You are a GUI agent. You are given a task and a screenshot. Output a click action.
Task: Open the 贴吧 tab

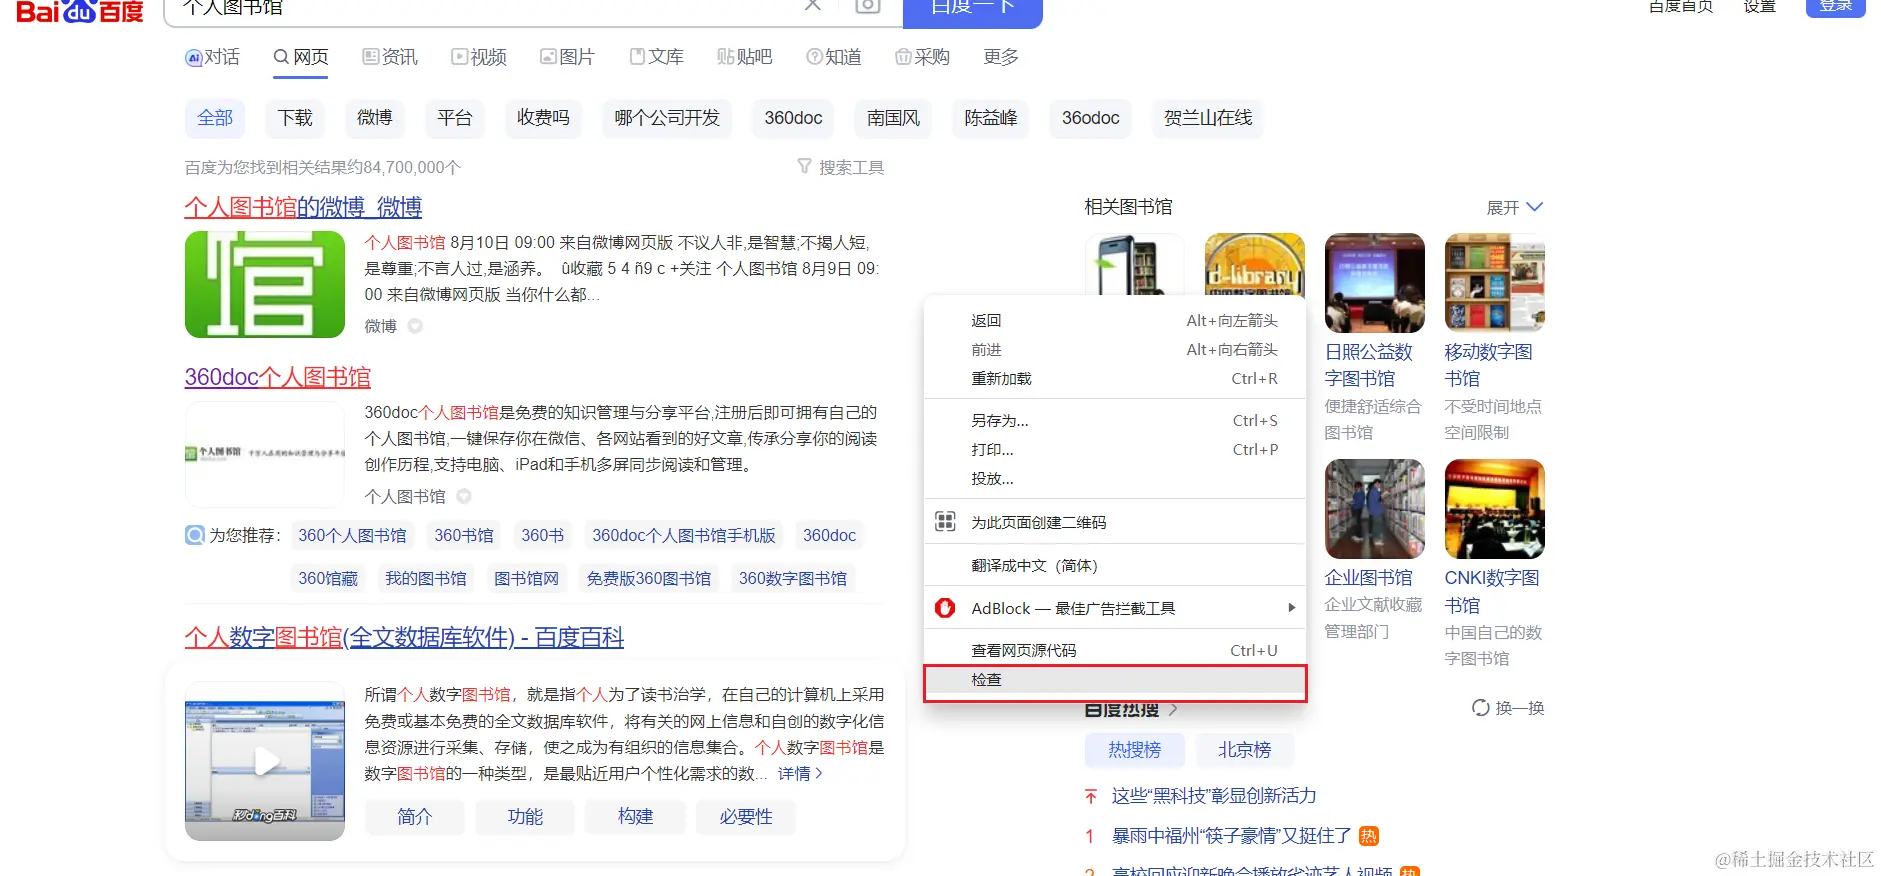click(x=745, y=57)
